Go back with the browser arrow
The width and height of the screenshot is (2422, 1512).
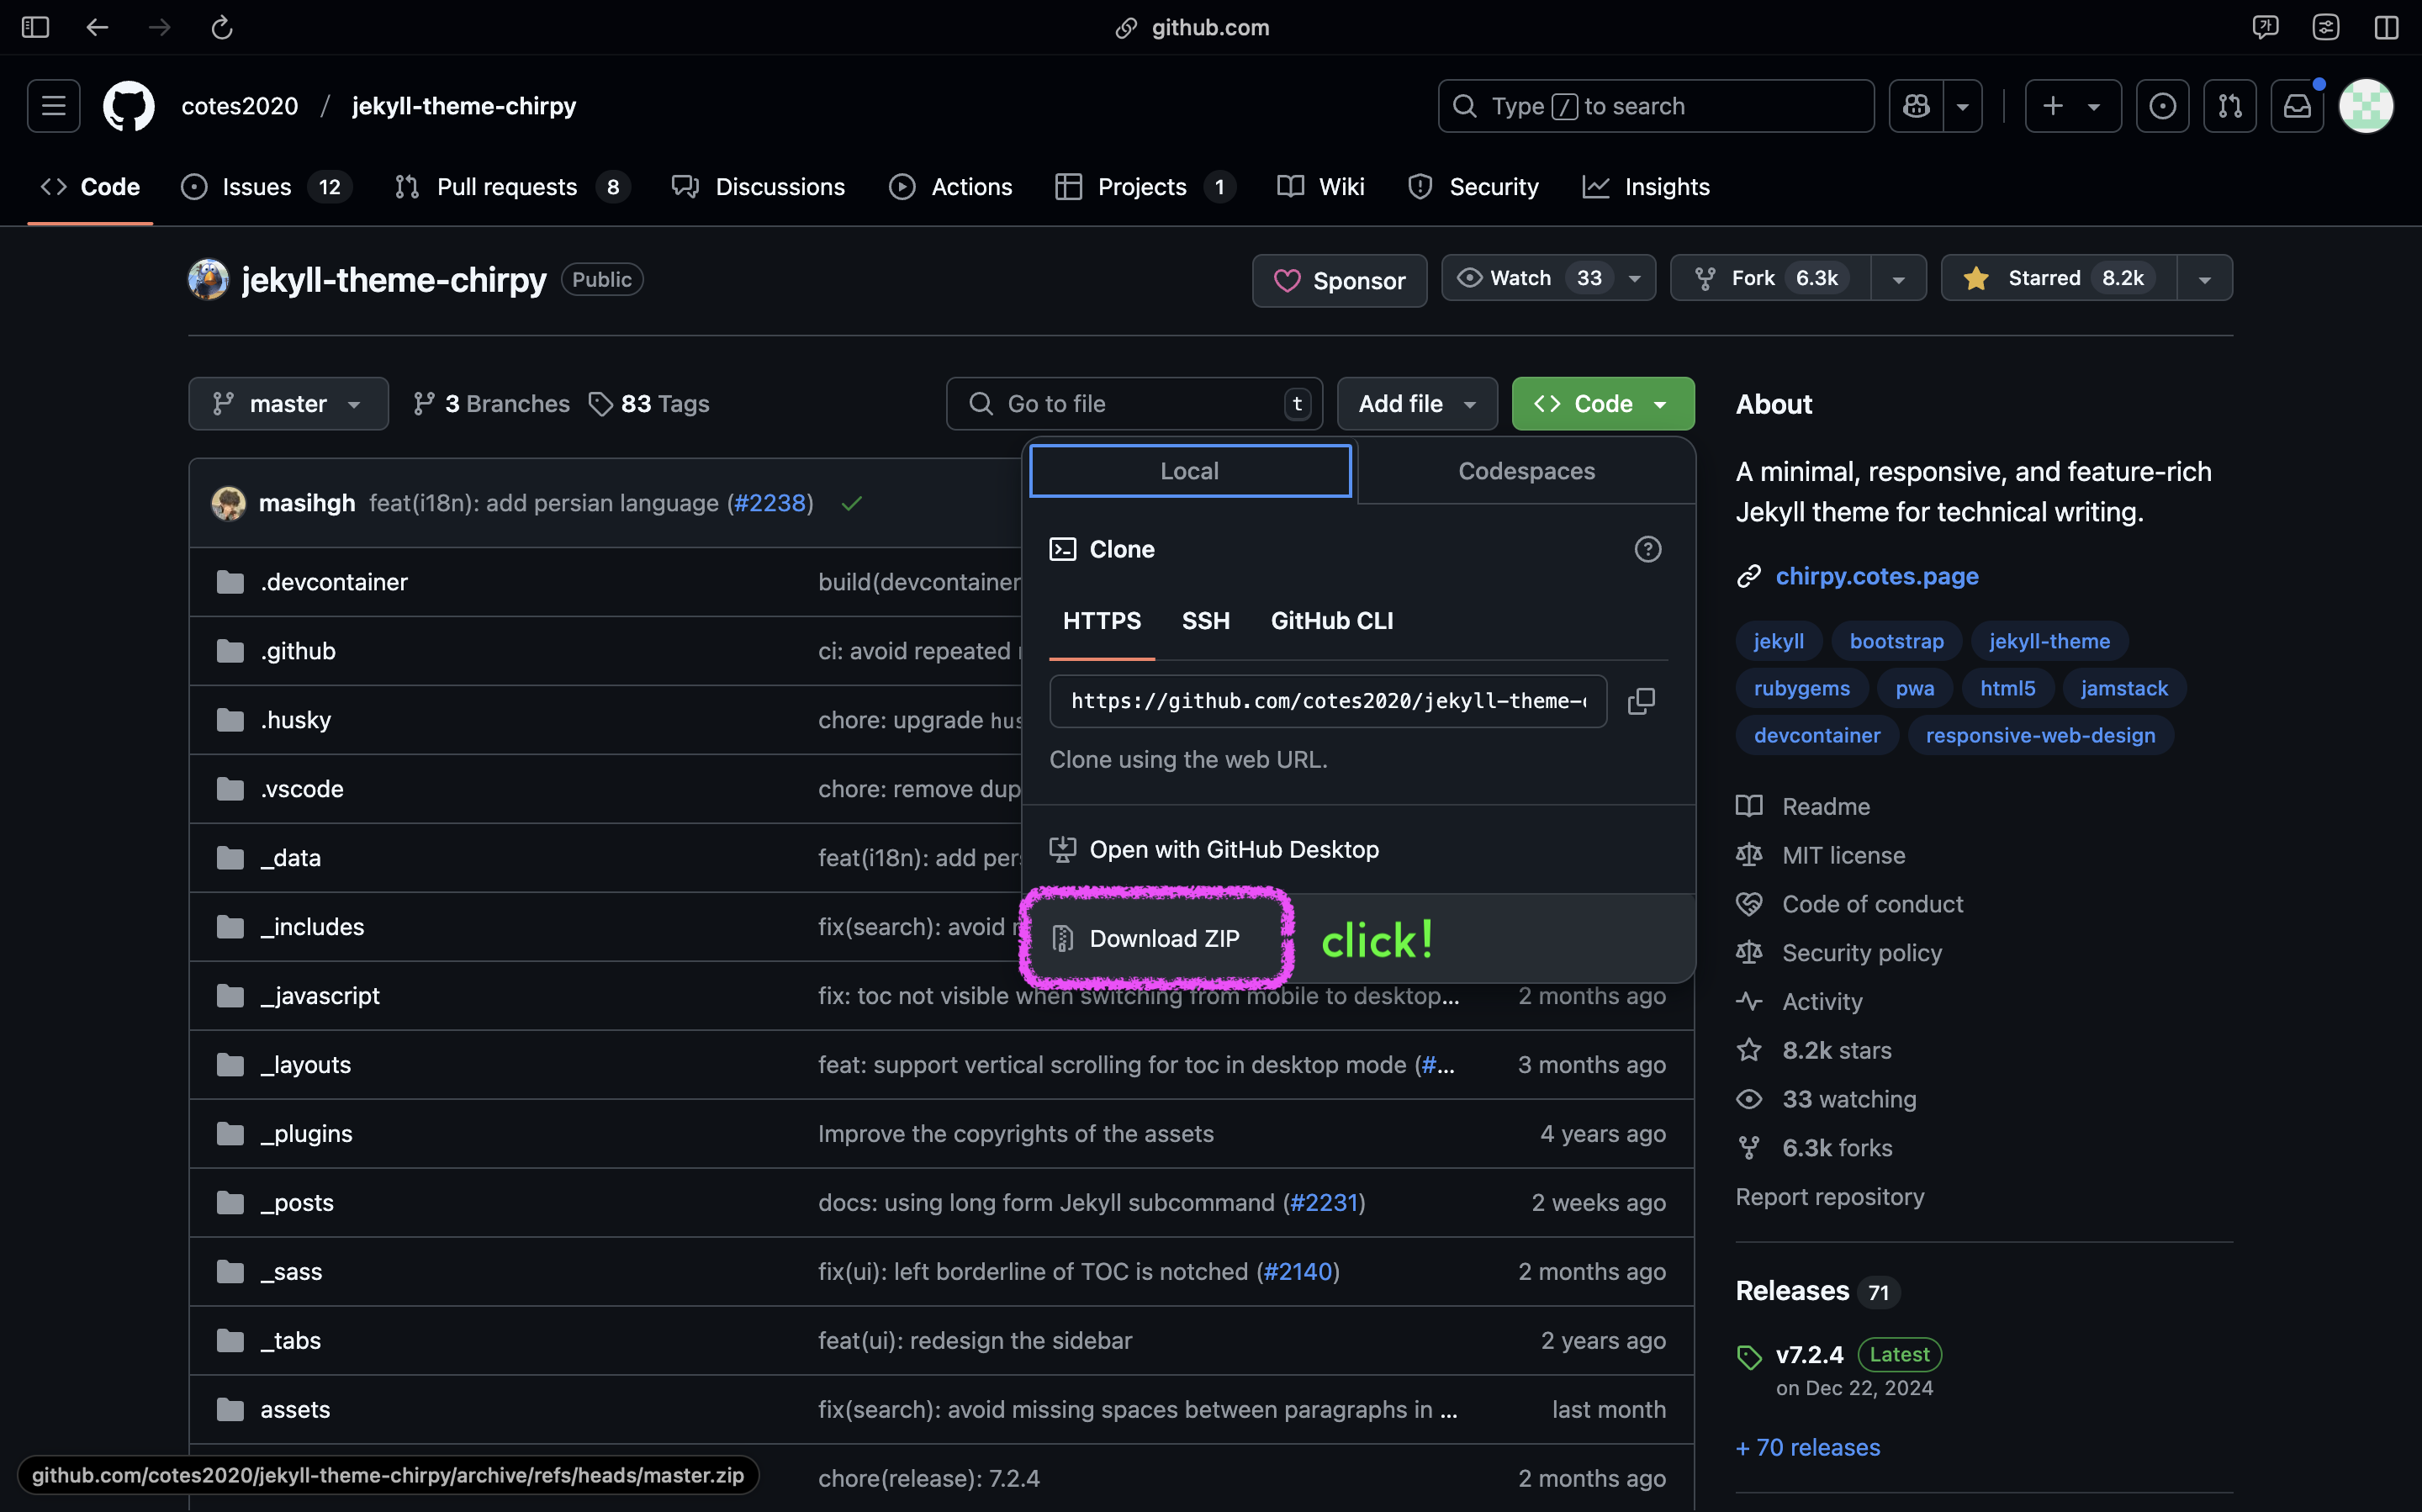pos(97,27)
